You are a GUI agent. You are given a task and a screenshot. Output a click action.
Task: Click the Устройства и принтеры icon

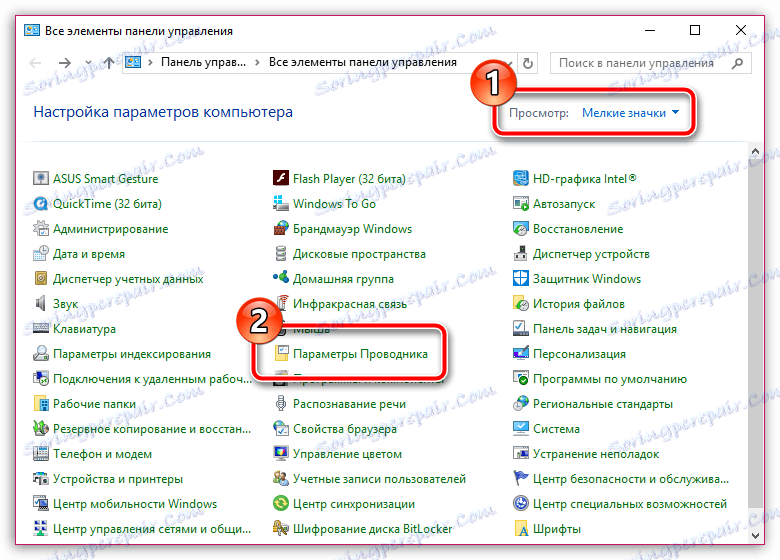click(40, 478)
